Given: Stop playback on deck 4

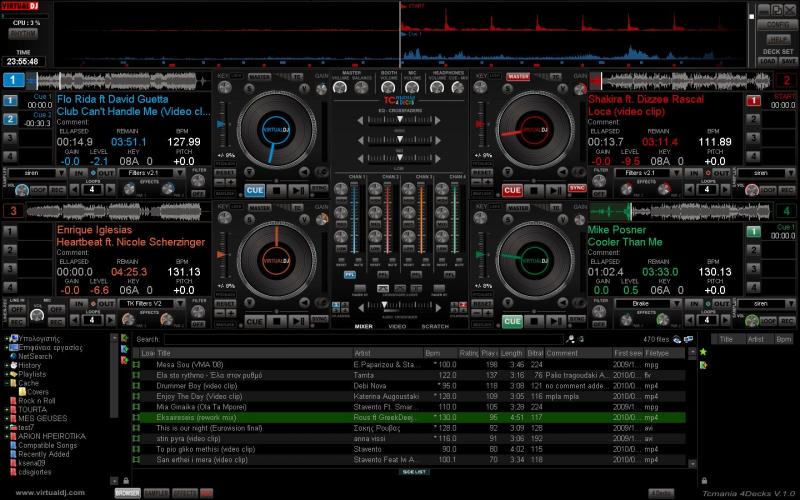Looking at the screenshot, I should (x=534, y=321).
